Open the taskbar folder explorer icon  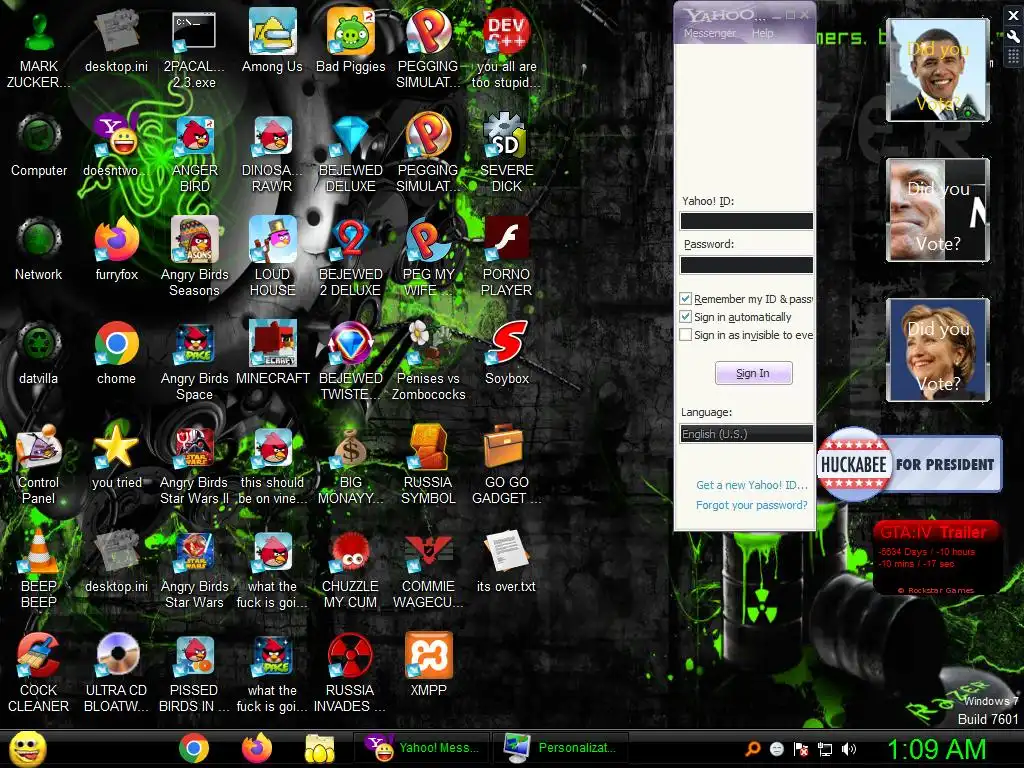(x=319, y=748)
